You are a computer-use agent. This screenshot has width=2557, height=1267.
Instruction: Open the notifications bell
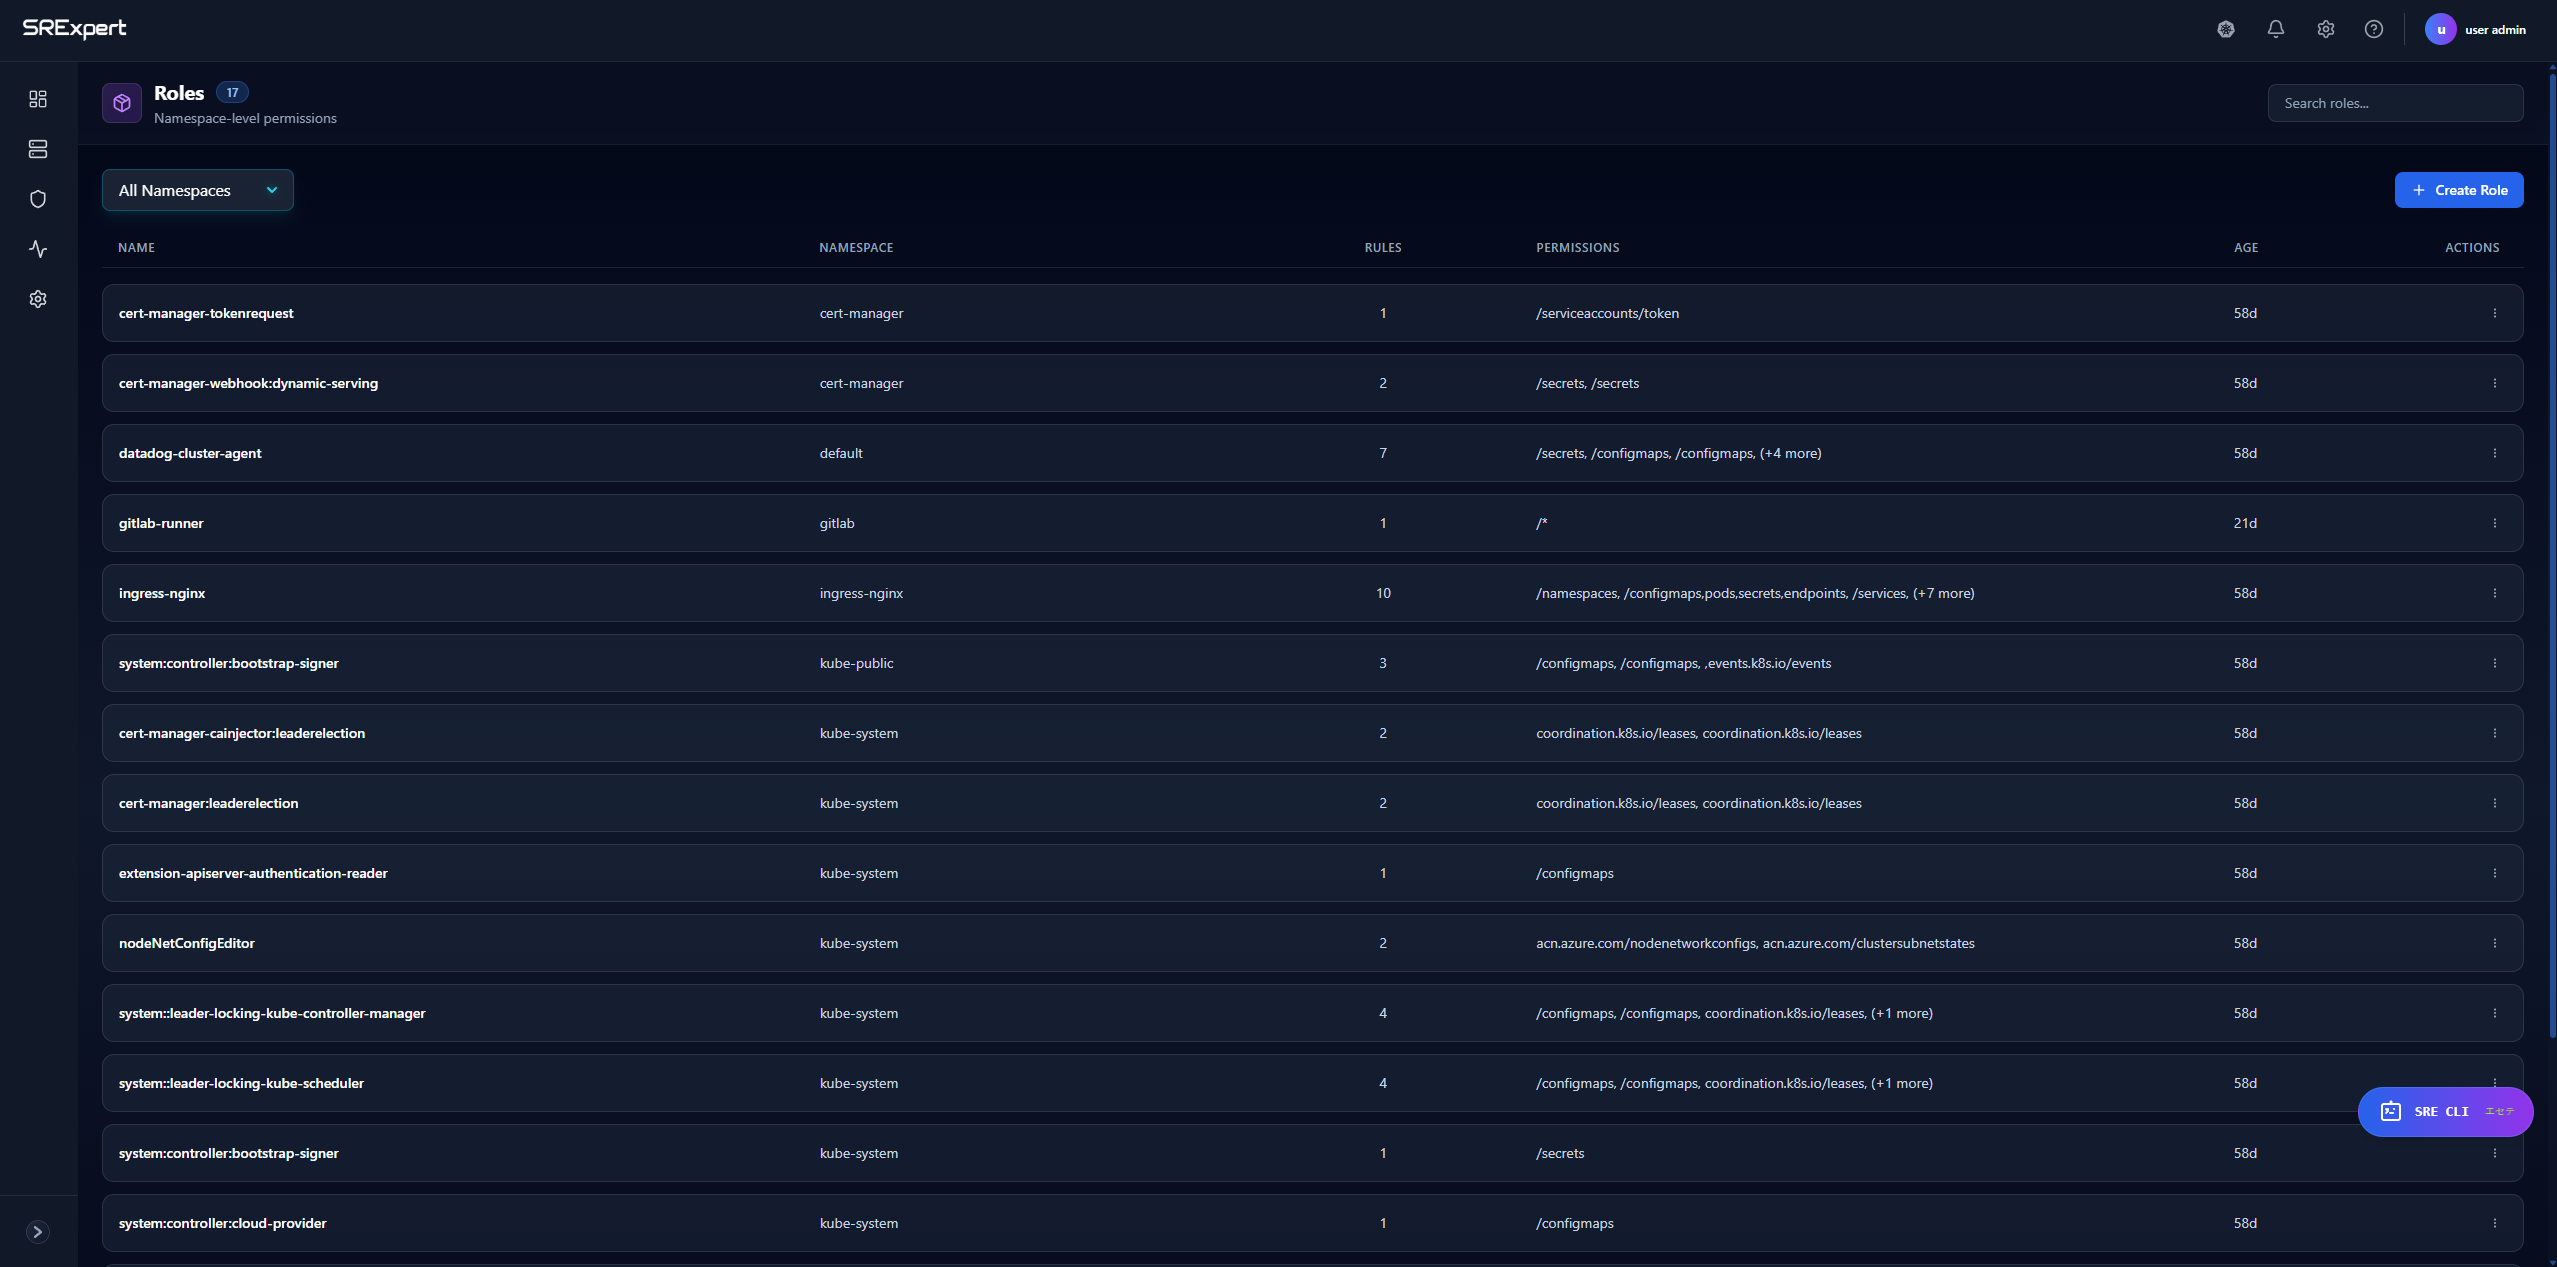pos(2275,29)
